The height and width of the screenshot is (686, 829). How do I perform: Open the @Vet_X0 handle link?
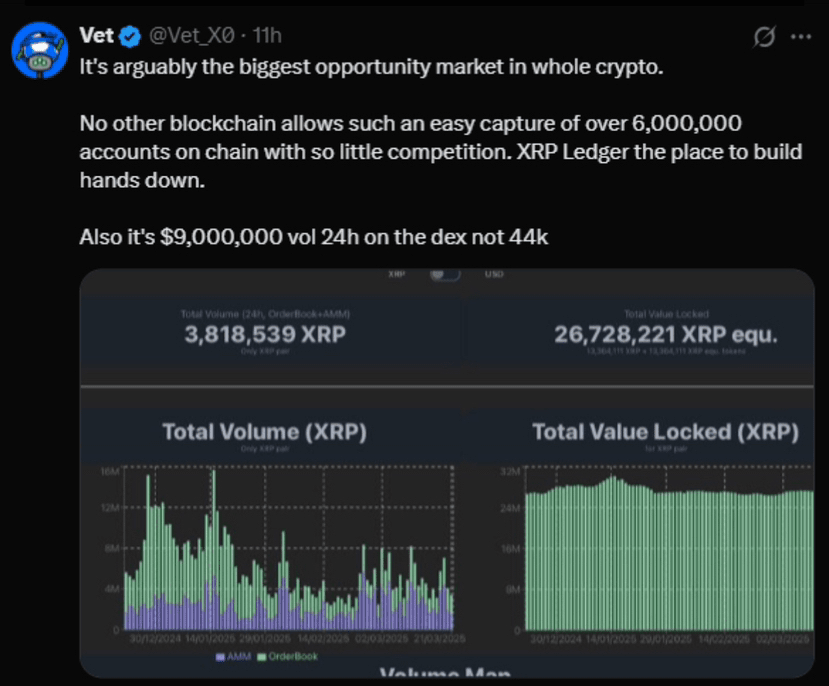194,37
